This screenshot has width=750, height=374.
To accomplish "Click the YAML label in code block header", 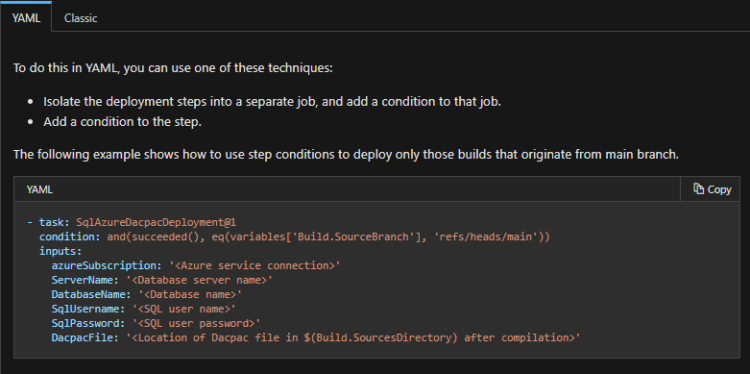I will pos(39,189).
